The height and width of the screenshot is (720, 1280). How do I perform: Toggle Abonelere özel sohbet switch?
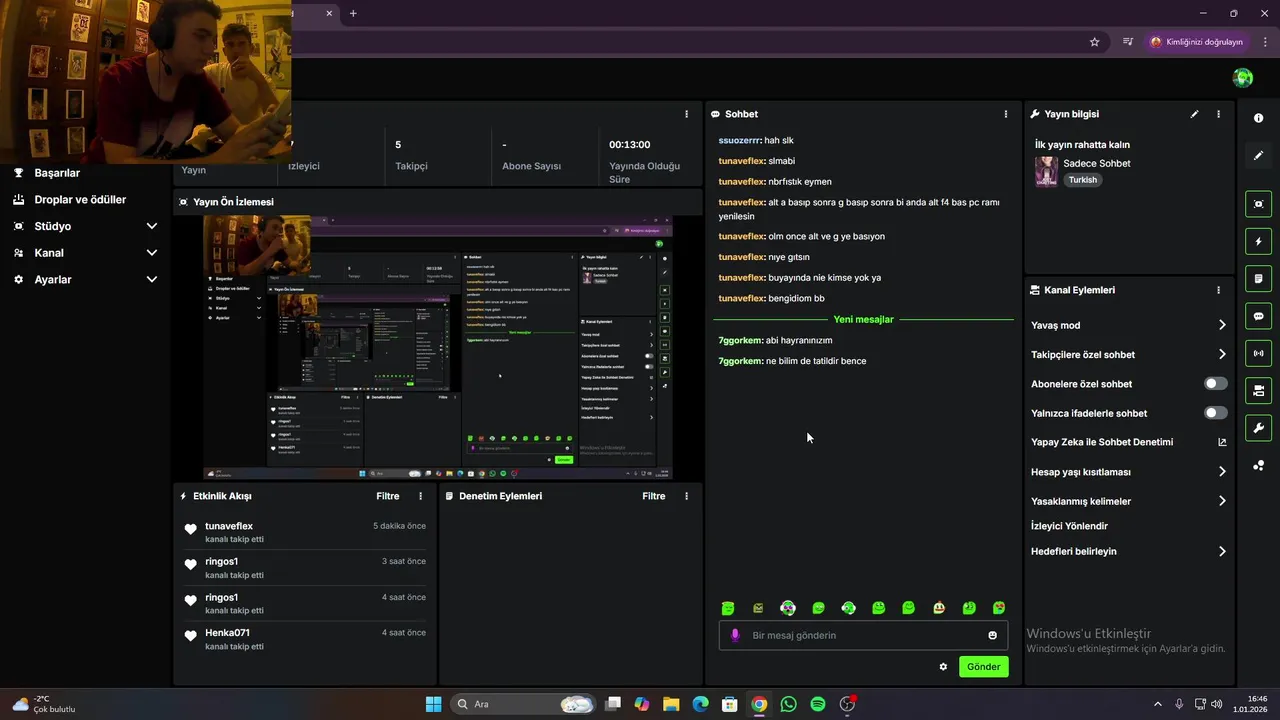[1215, 384]
